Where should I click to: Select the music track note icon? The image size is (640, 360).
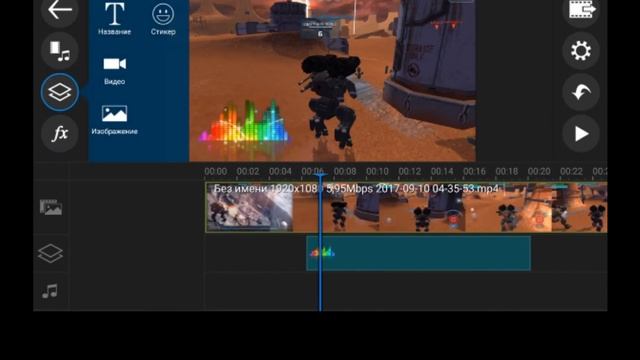[50, 291]
